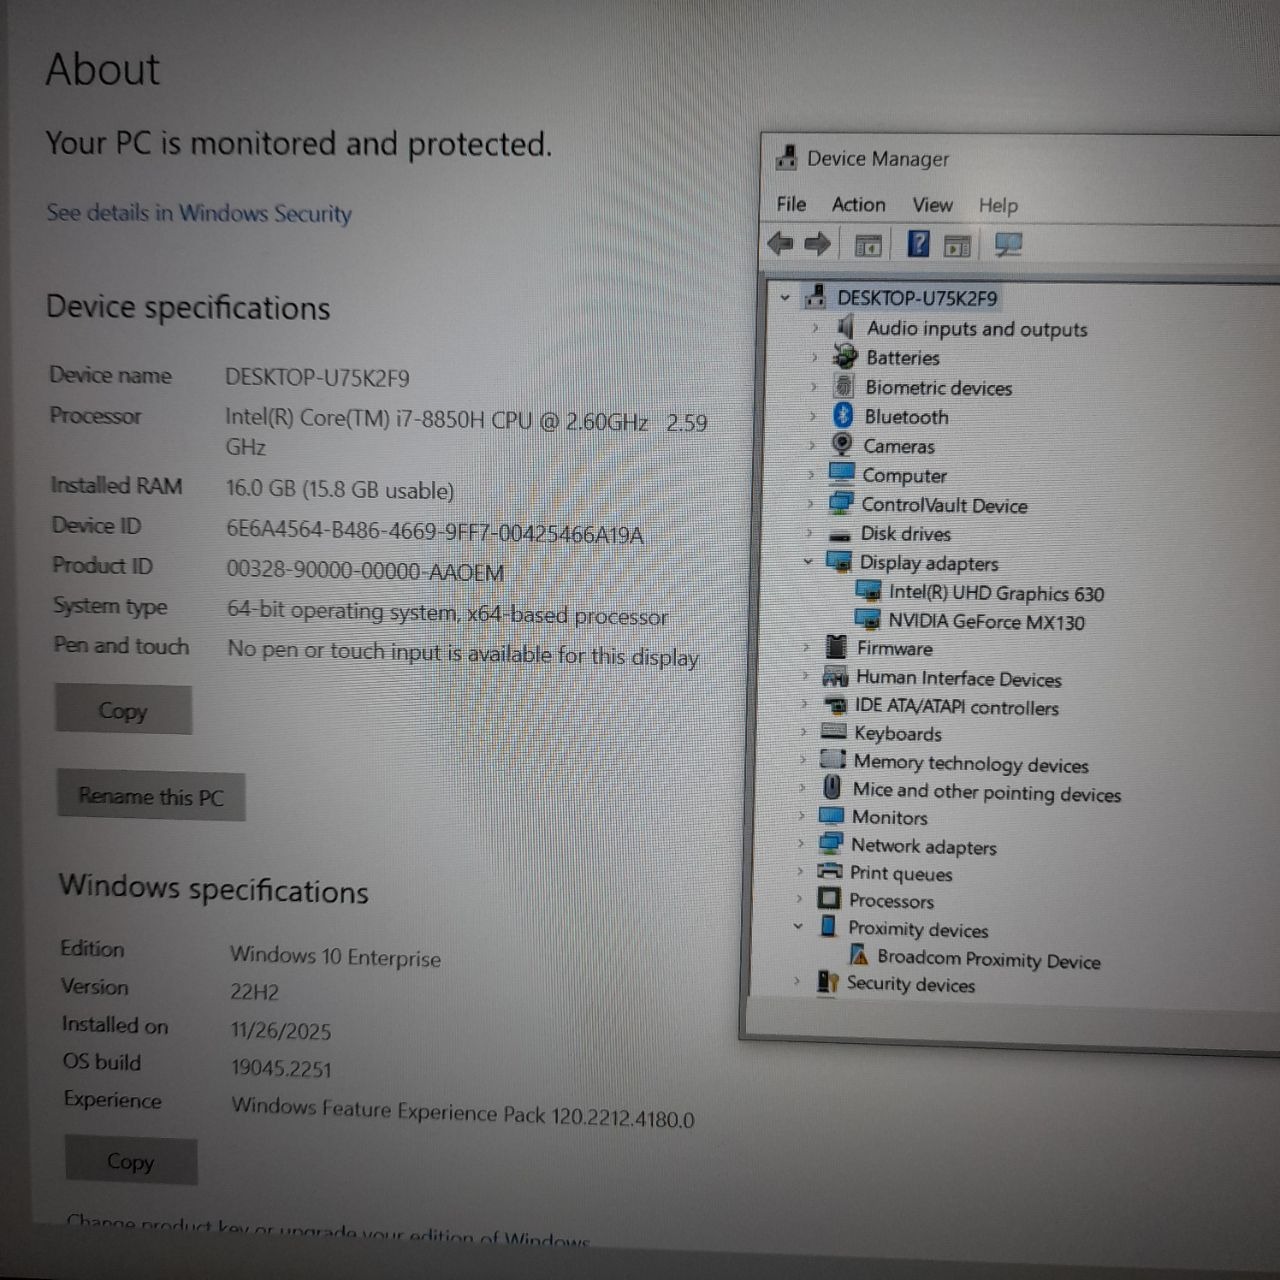The width and height of the screenshot is (1280, 1280).
Task: Open the File menu in Device Manager
Action: pos(791,204)
